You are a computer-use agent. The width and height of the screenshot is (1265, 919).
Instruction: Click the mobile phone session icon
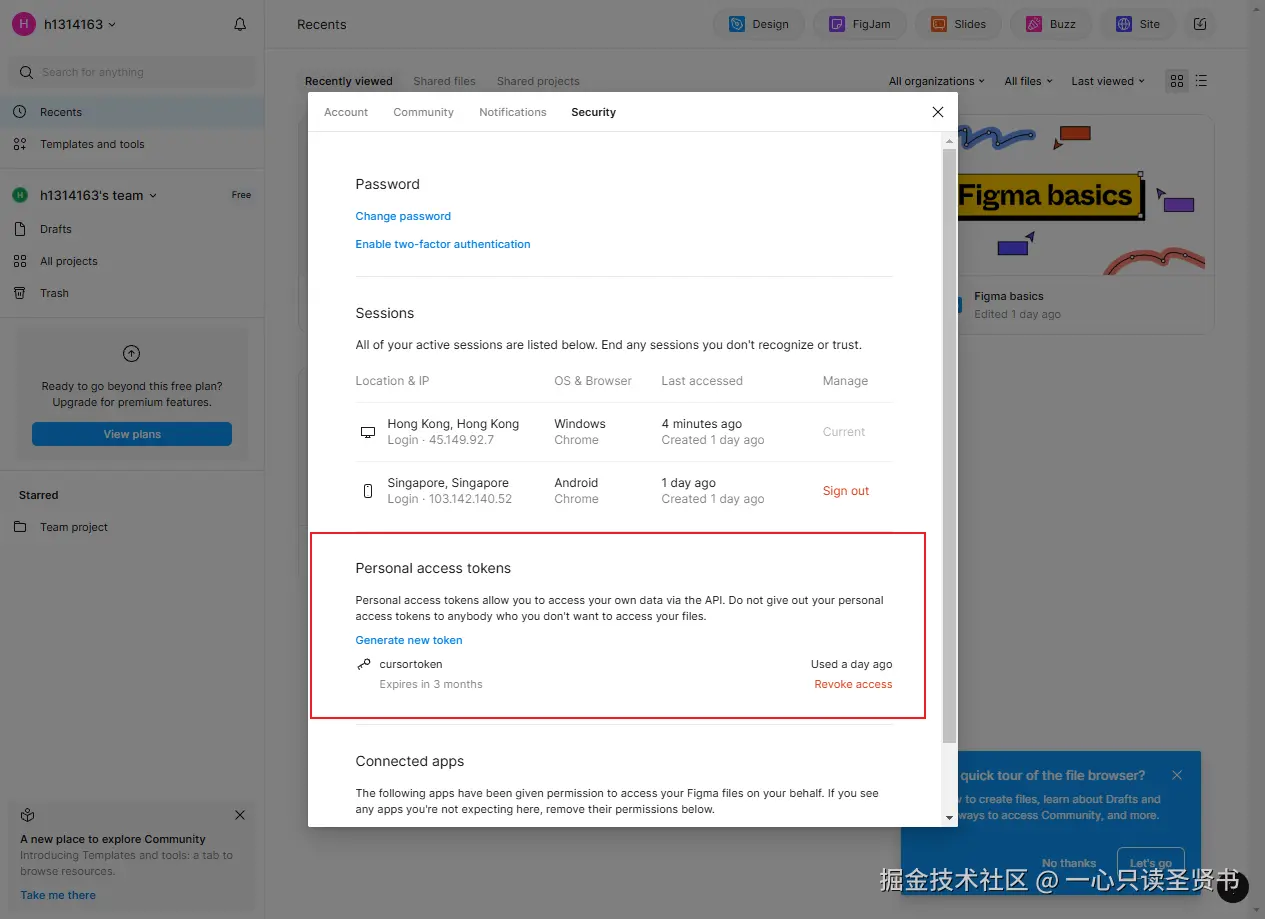click(368, 491)
